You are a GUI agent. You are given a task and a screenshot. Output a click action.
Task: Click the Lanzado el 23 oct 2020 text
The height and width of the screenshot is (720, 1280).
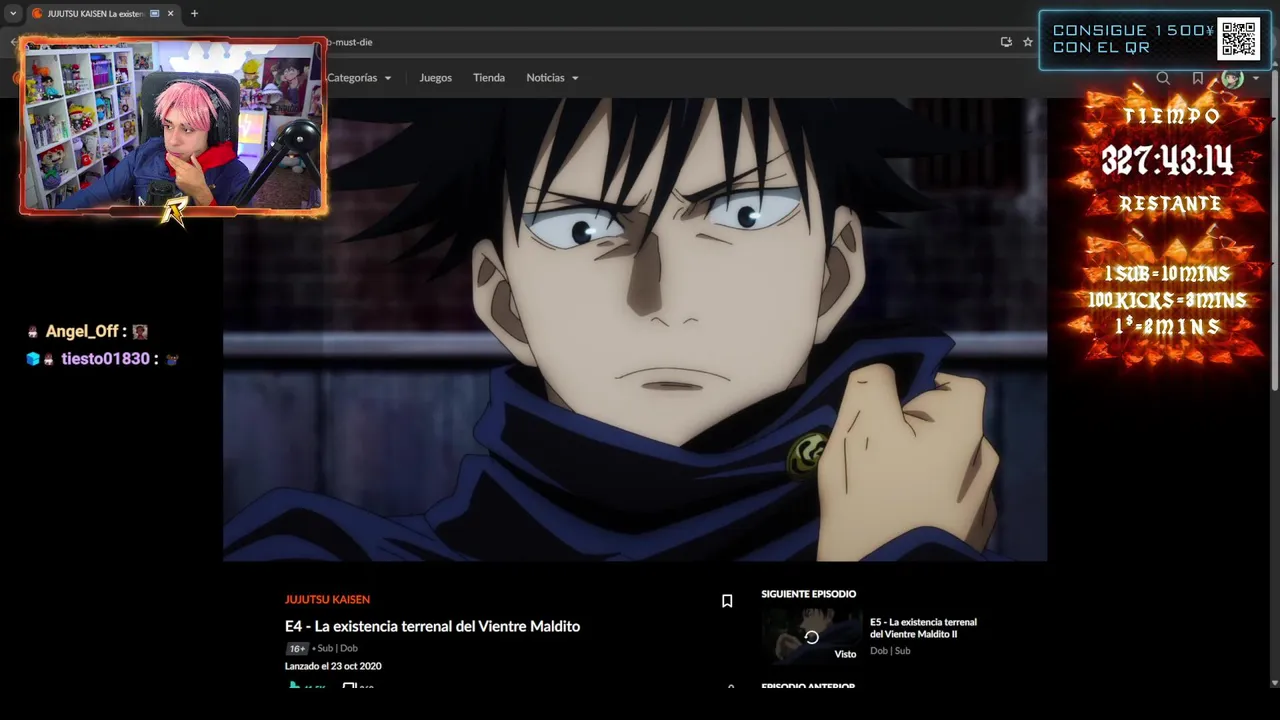pos(333,666)
